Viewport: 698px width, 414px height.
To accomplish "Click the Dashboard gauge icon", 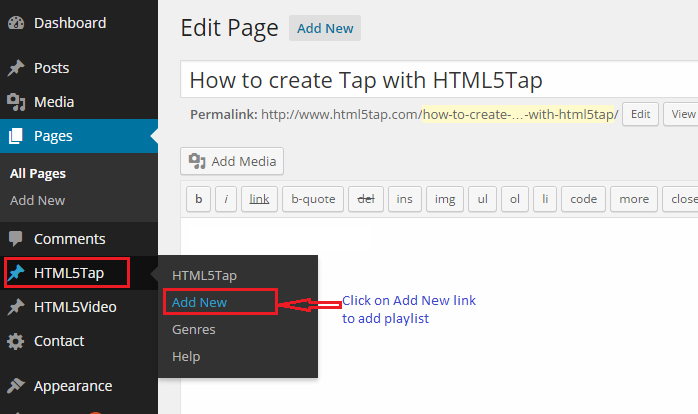I will tap(16, 23).
